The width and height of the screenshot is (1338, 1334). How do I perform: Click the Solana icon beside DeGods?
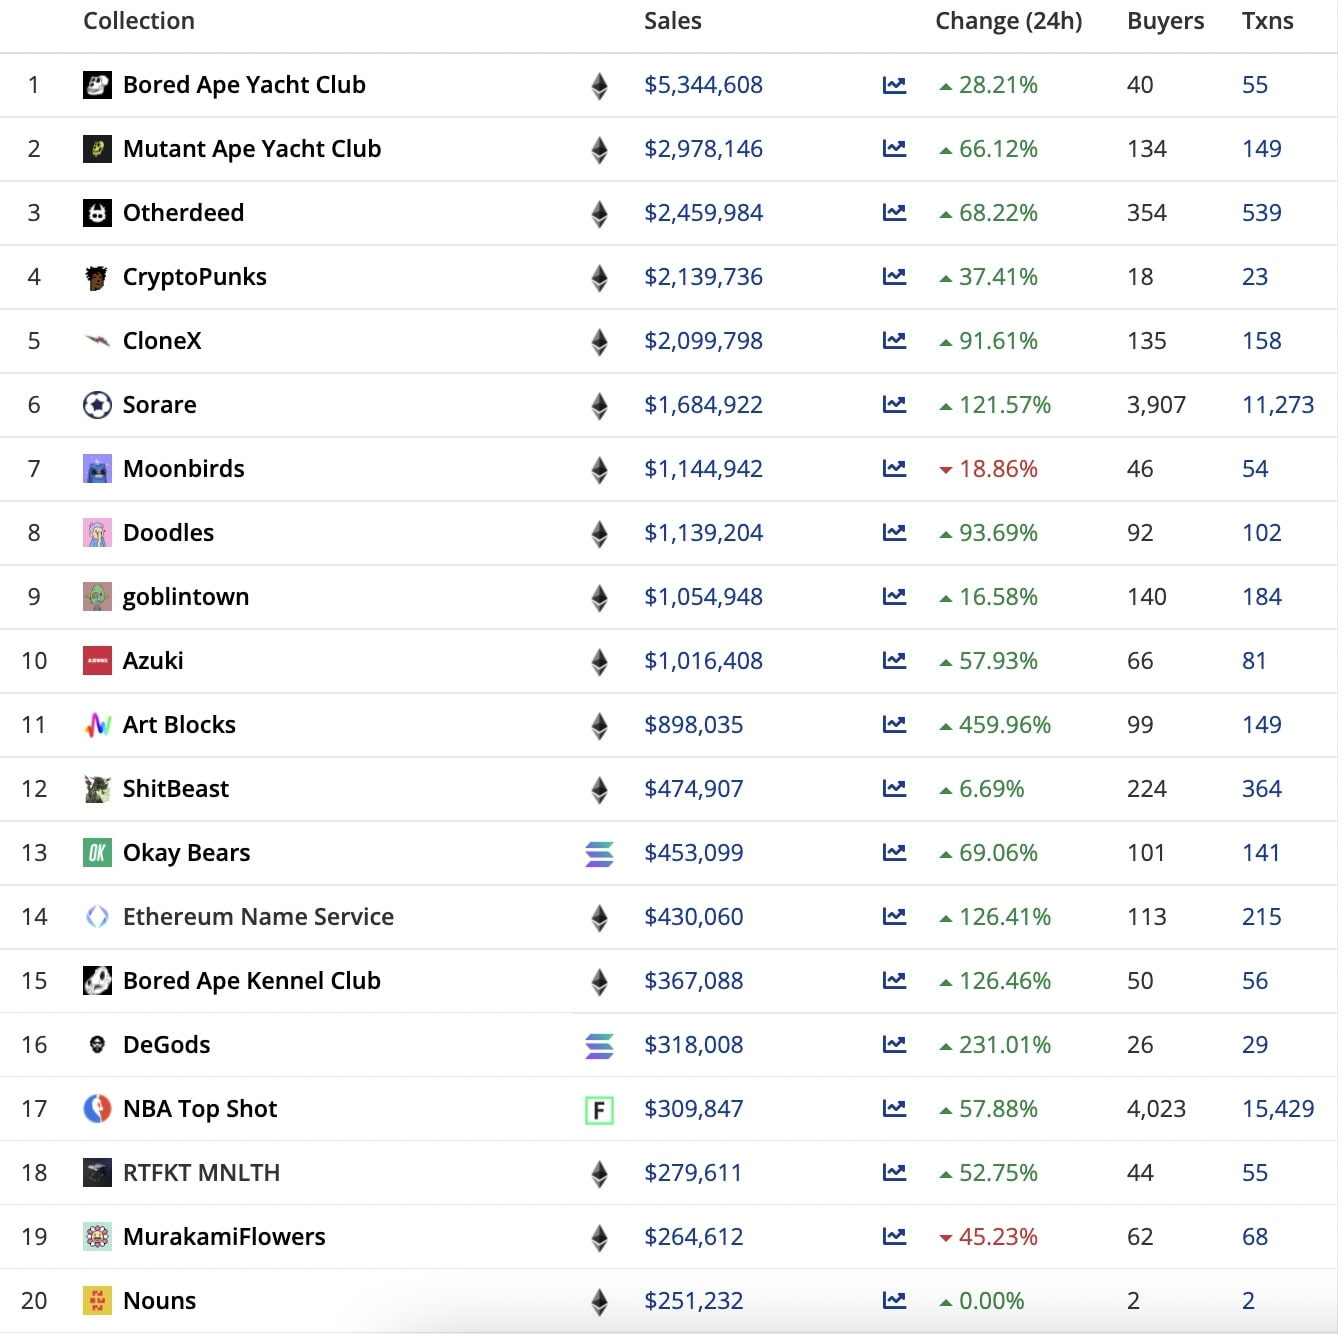coord(598,1045)
